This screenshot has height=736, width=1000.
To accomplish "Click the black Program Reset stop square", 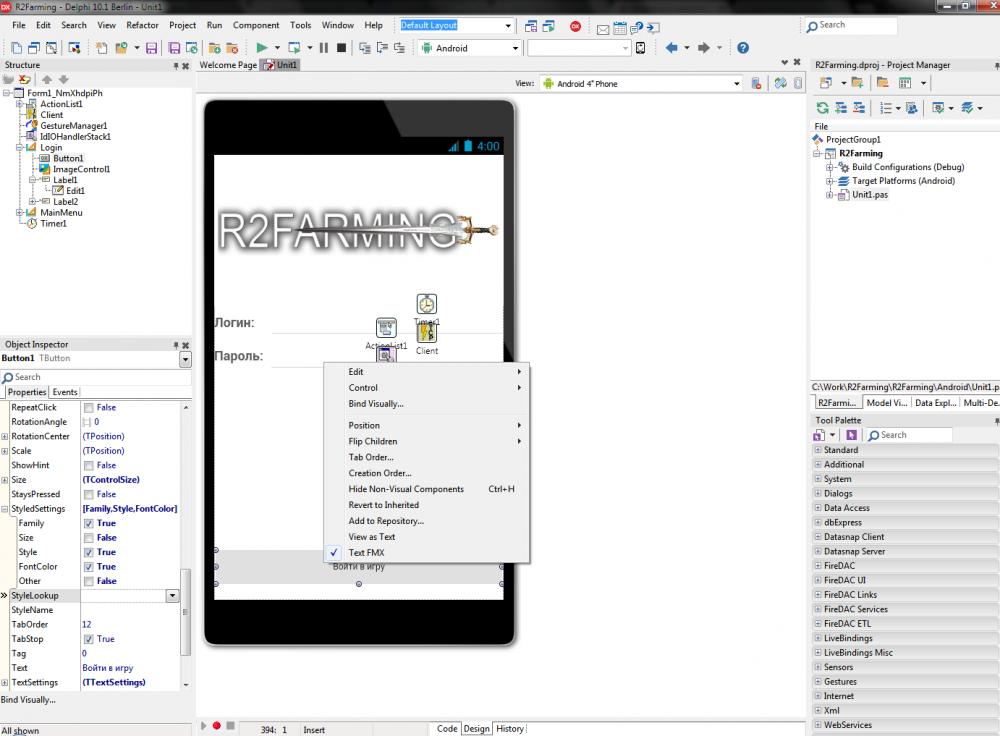I will (341, 48).
